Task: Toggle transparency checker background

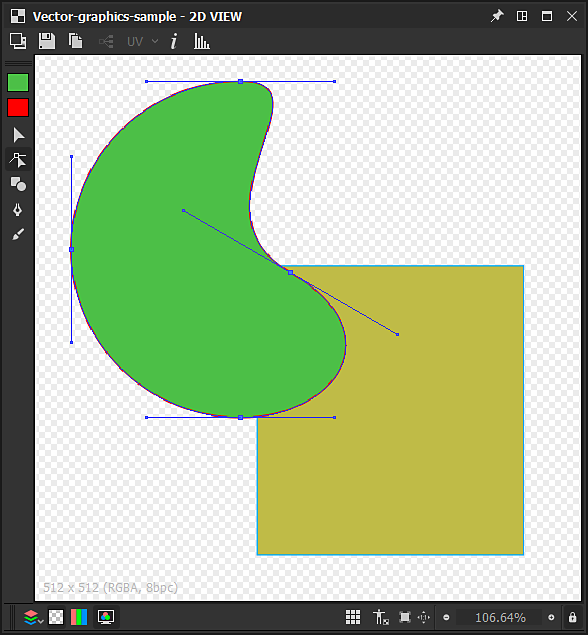Action: 56,617
